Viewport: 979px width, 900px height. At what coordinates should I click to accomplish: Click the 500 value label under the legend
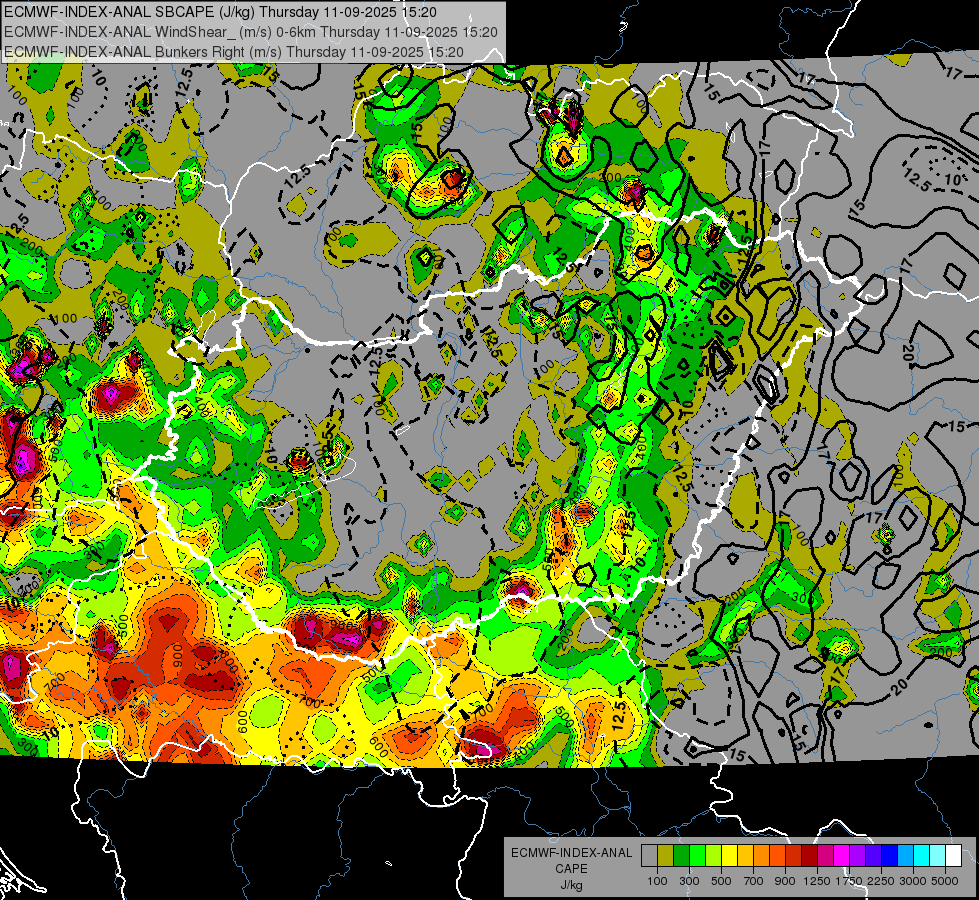point(721,881)
